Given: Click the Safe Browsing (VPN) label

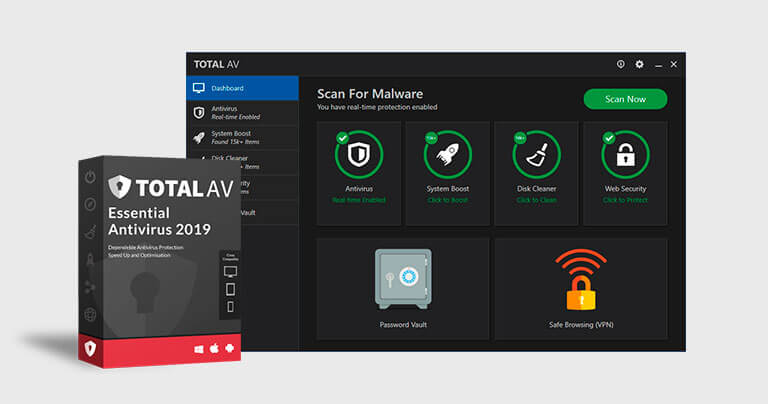Looking at the screenshot, I should pyautogui.click(x=581, y=325).
